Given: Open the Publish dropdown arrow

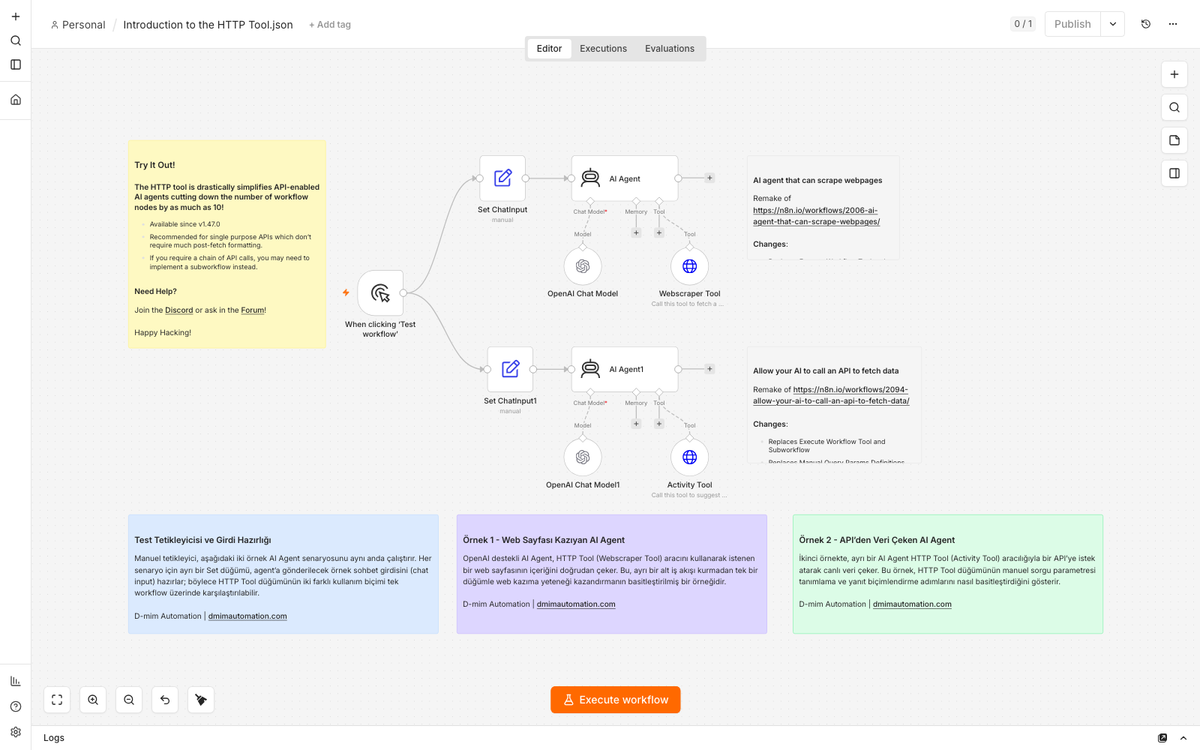Looking at the screenshot, I should pos(1112,24).
